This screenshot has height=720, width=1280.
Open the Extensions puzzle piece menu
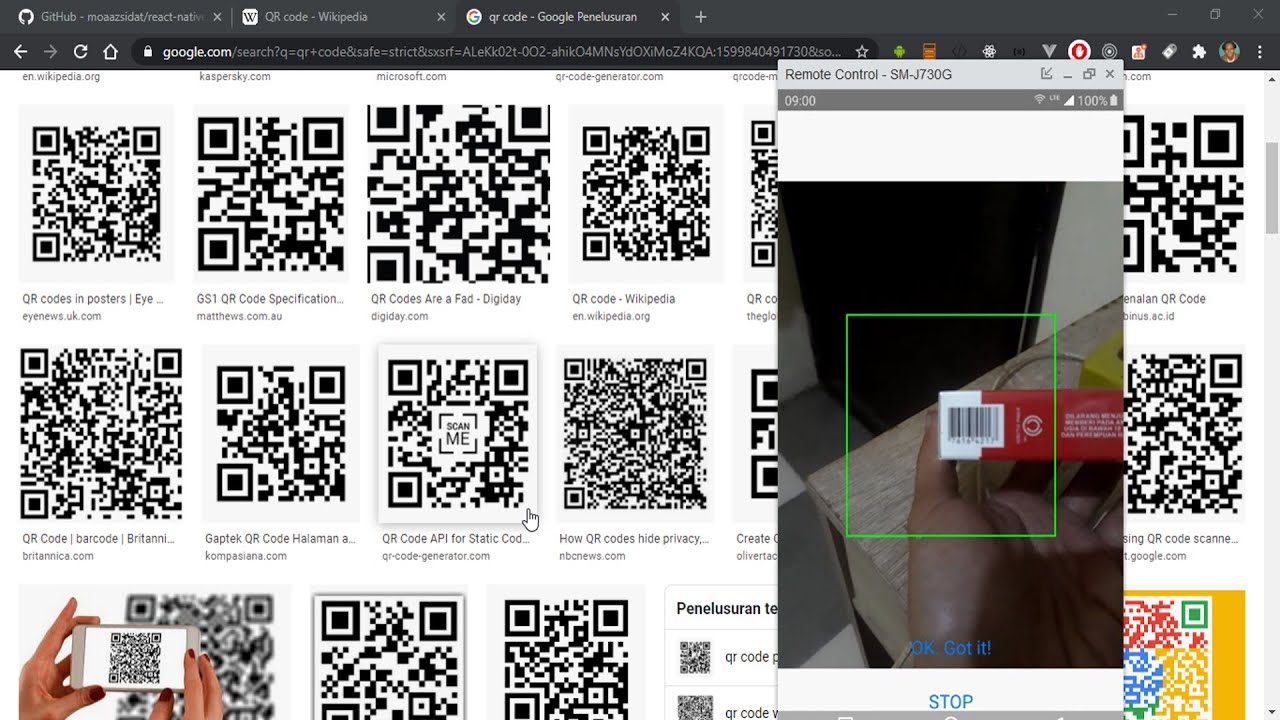click(1199, 51)
